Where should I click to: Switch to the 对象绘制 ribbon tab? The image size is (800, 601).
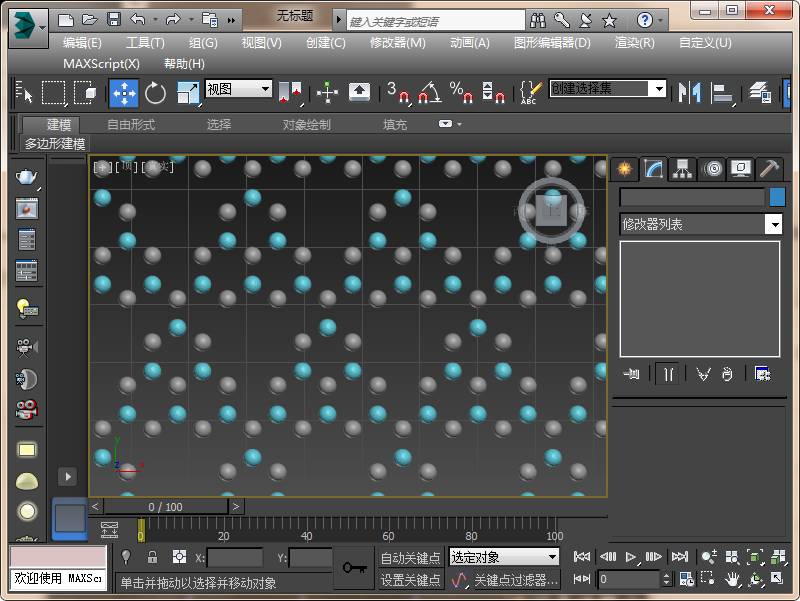307,124
